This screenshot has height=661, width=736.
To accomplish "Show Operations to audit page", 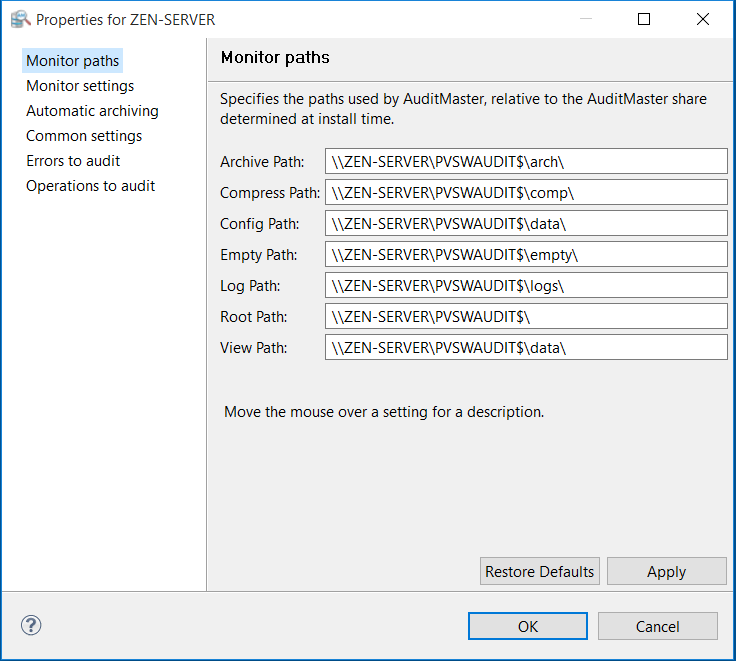I will [x=90, y=186].
